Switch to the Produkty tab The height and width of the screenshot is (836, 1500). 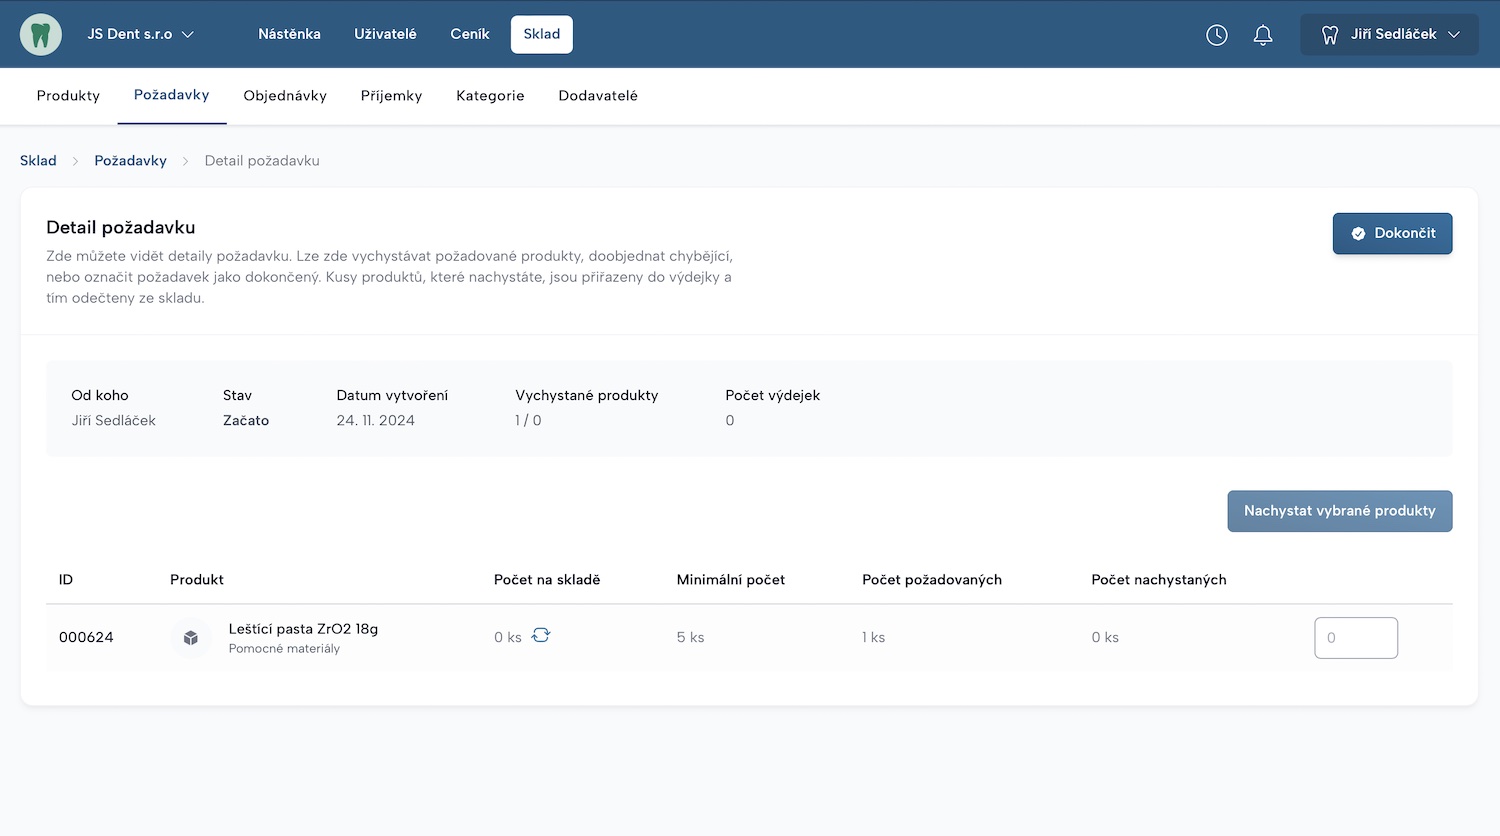pyautogui.click(x=68, y=96)
